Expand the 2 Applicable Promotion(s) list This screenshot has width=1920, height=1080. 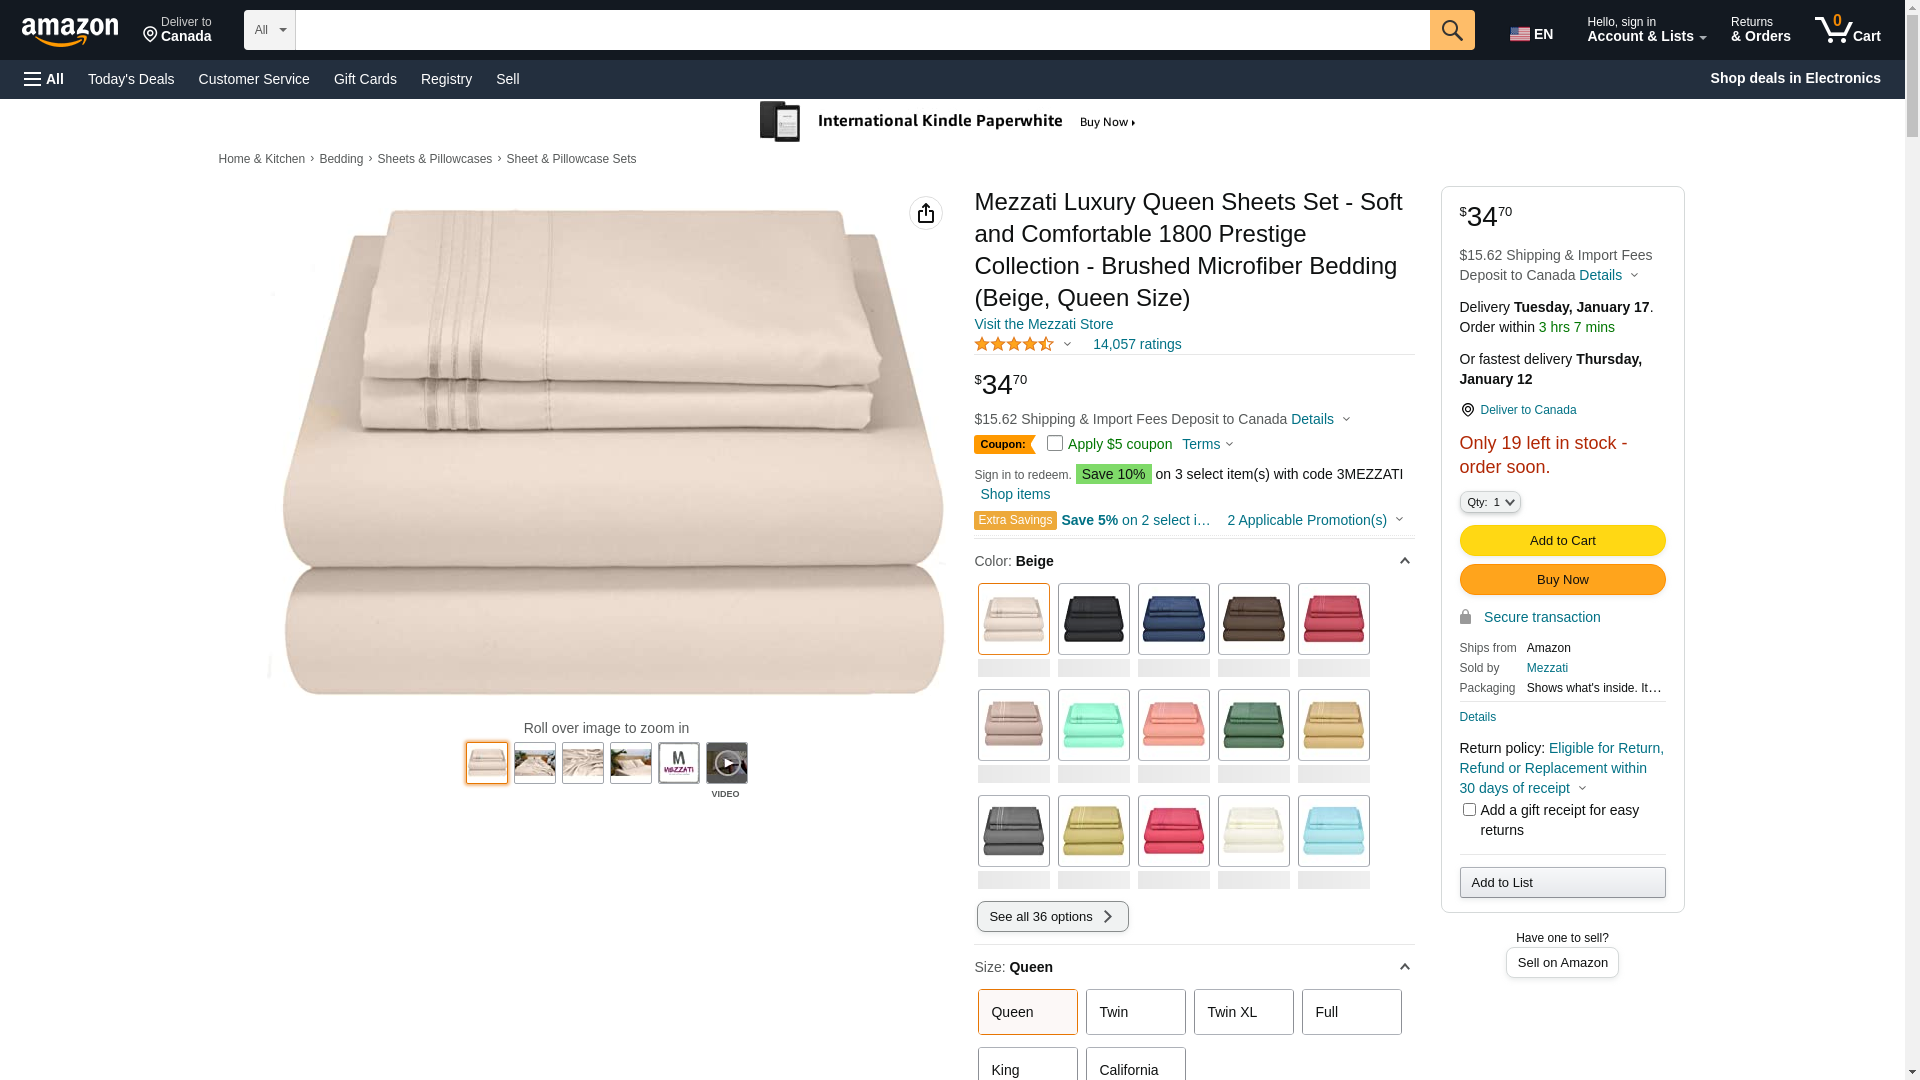[x=1314, y=520]
